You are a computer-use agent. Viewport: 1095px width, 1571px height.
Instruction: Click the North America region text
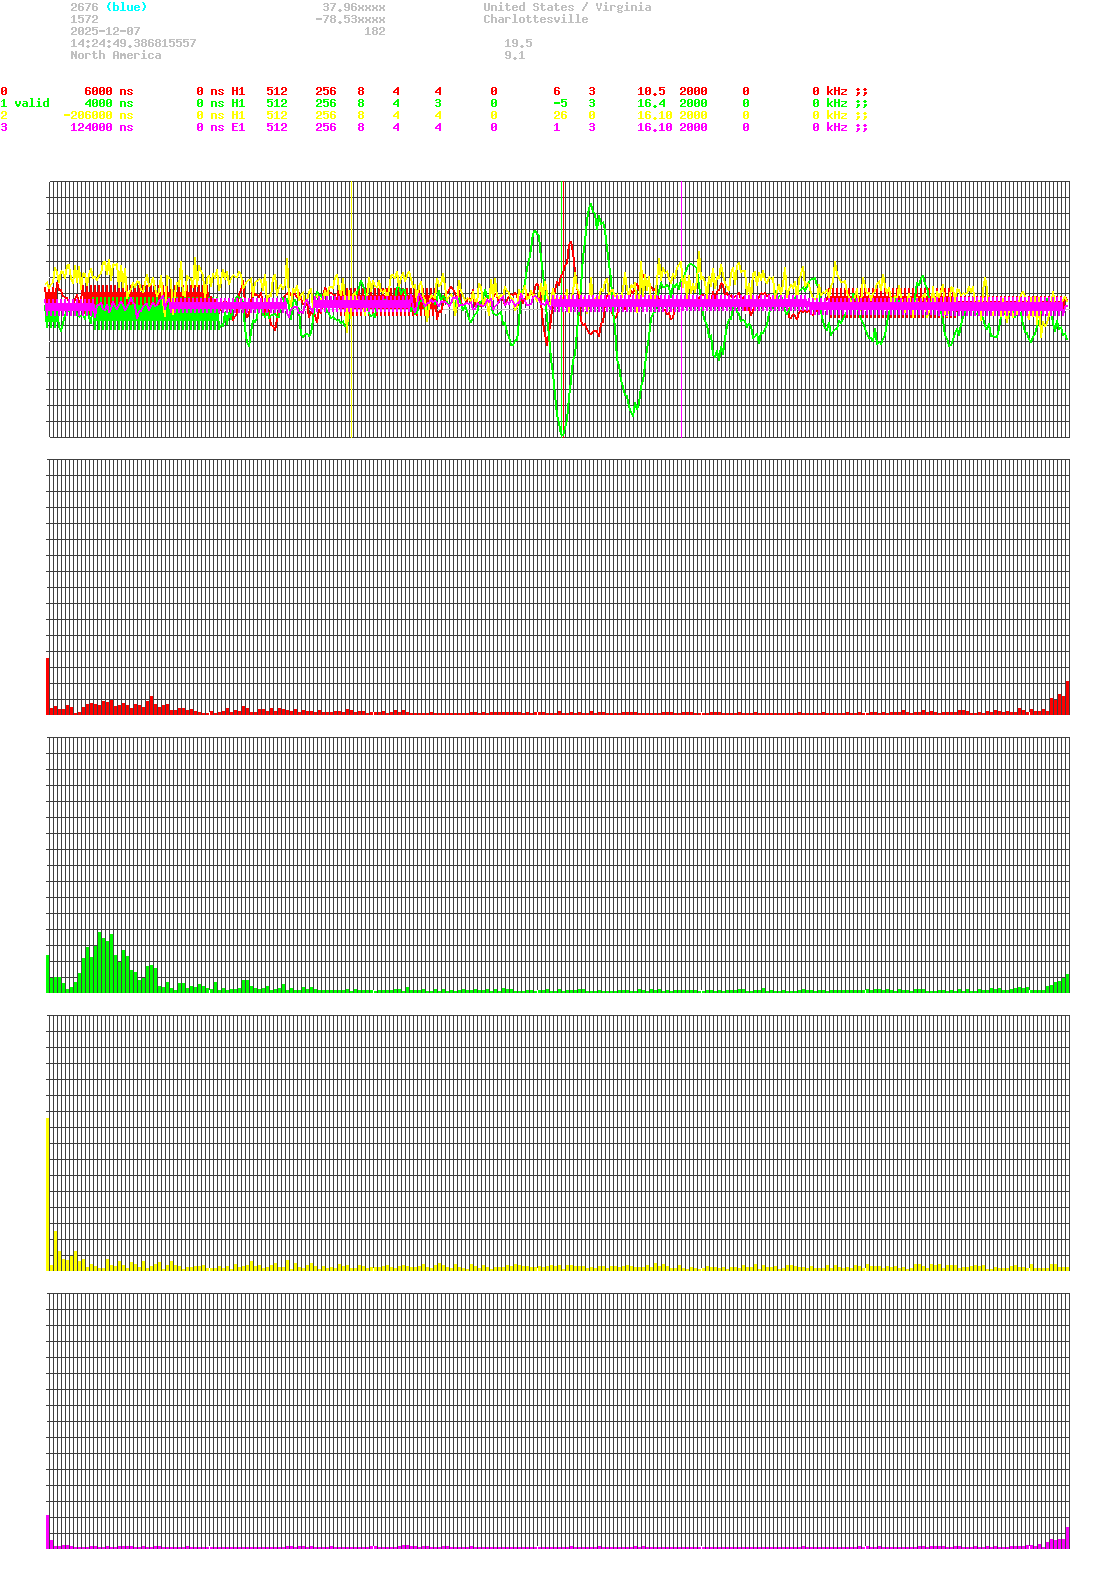115,55
